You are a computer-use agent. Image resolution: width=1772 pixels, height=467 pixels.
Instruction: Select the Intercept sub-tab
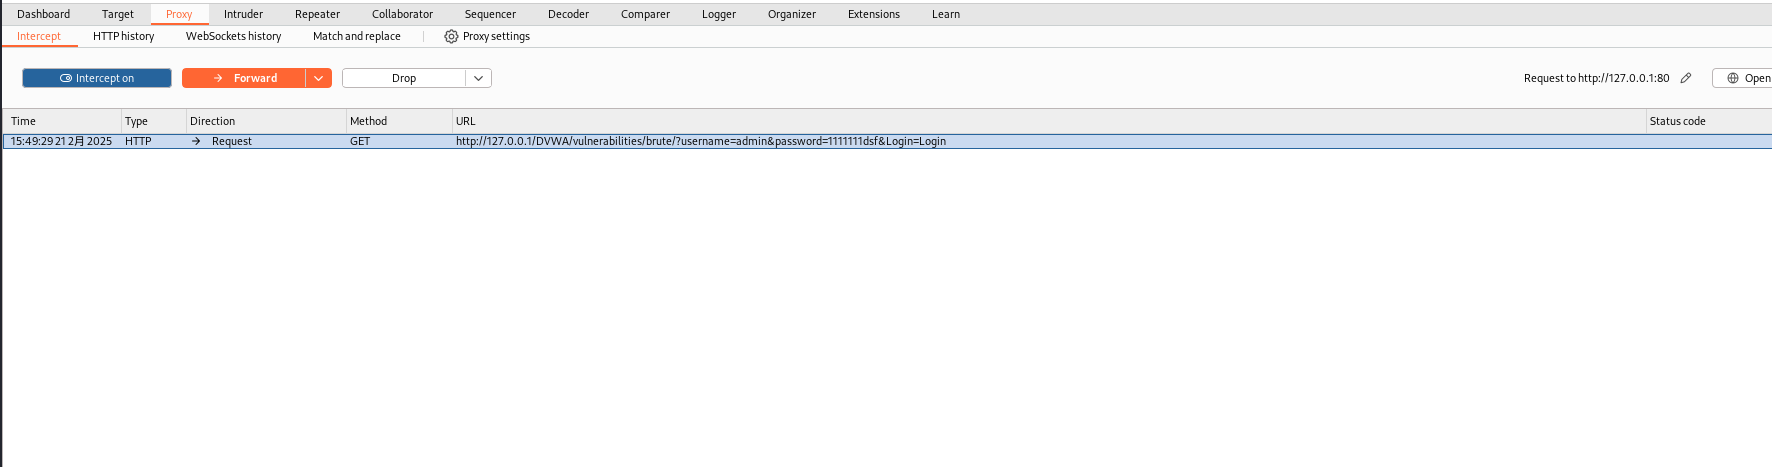pyautogui.click(x=39, y=36)
